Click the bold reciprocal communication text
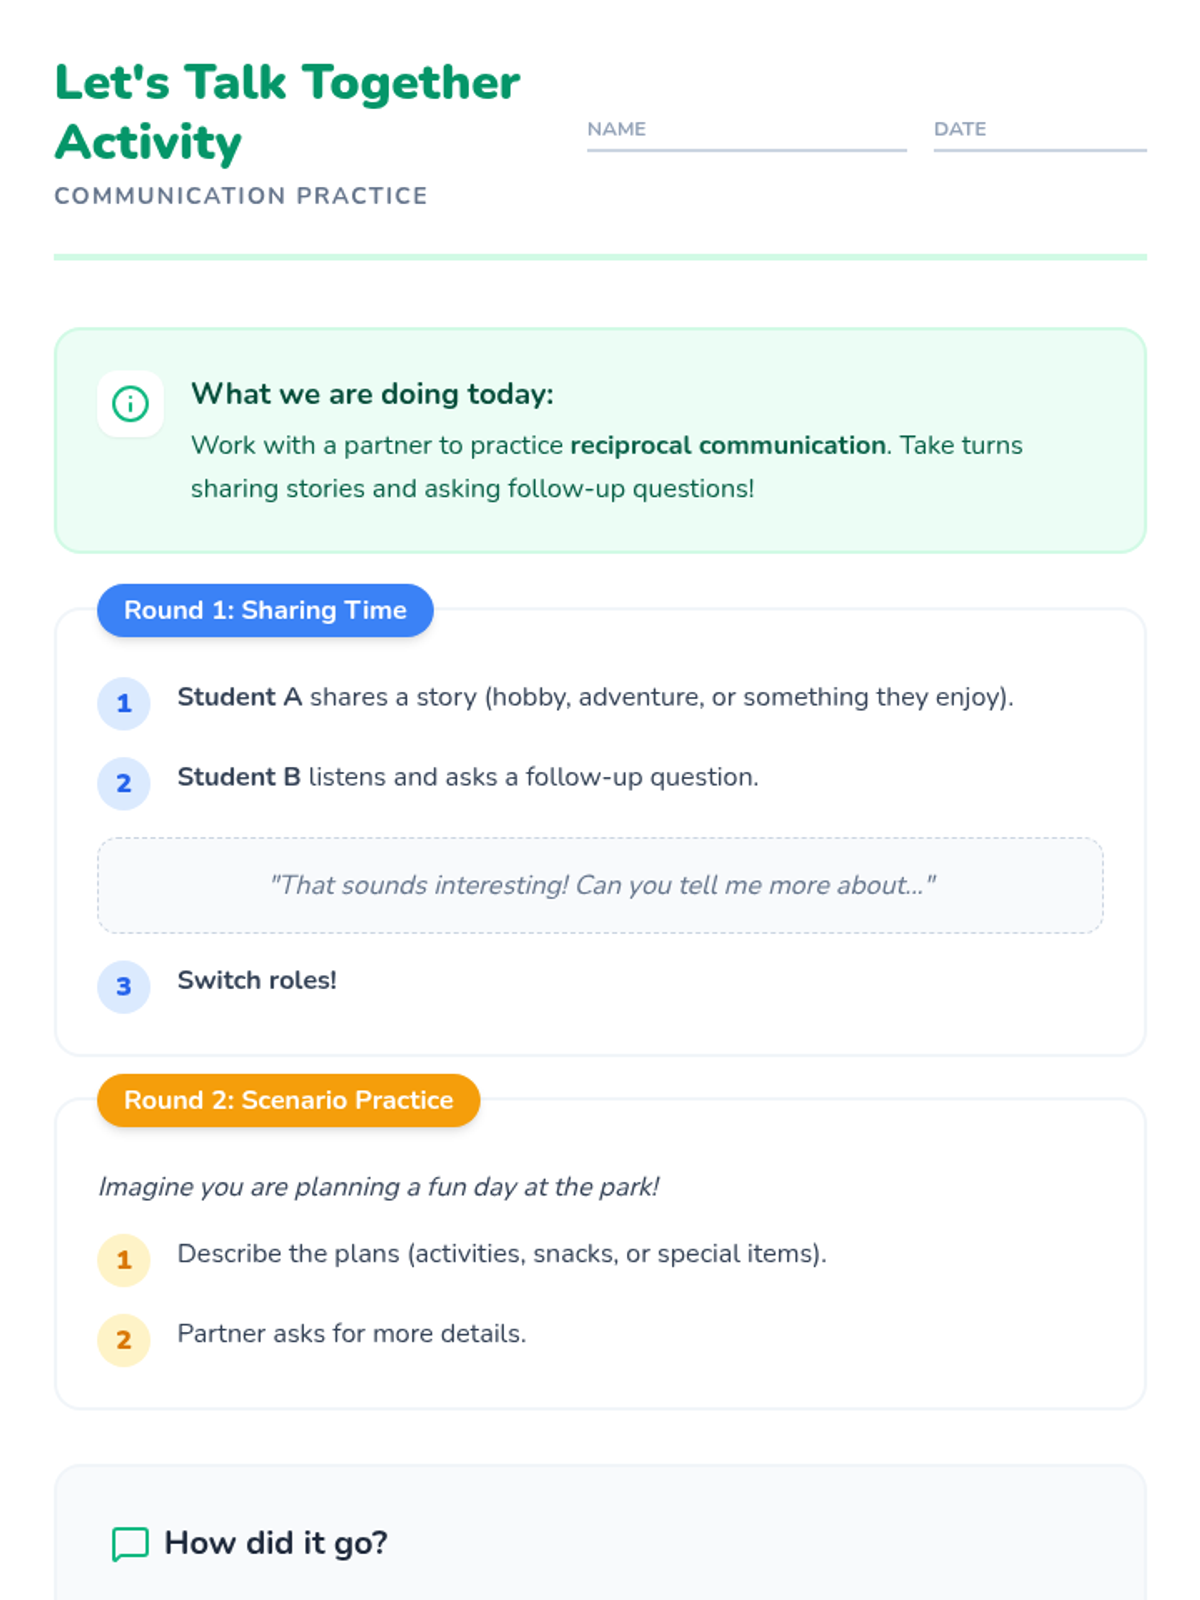Viewport: 1200px width, 1600px height. [727, 445]
